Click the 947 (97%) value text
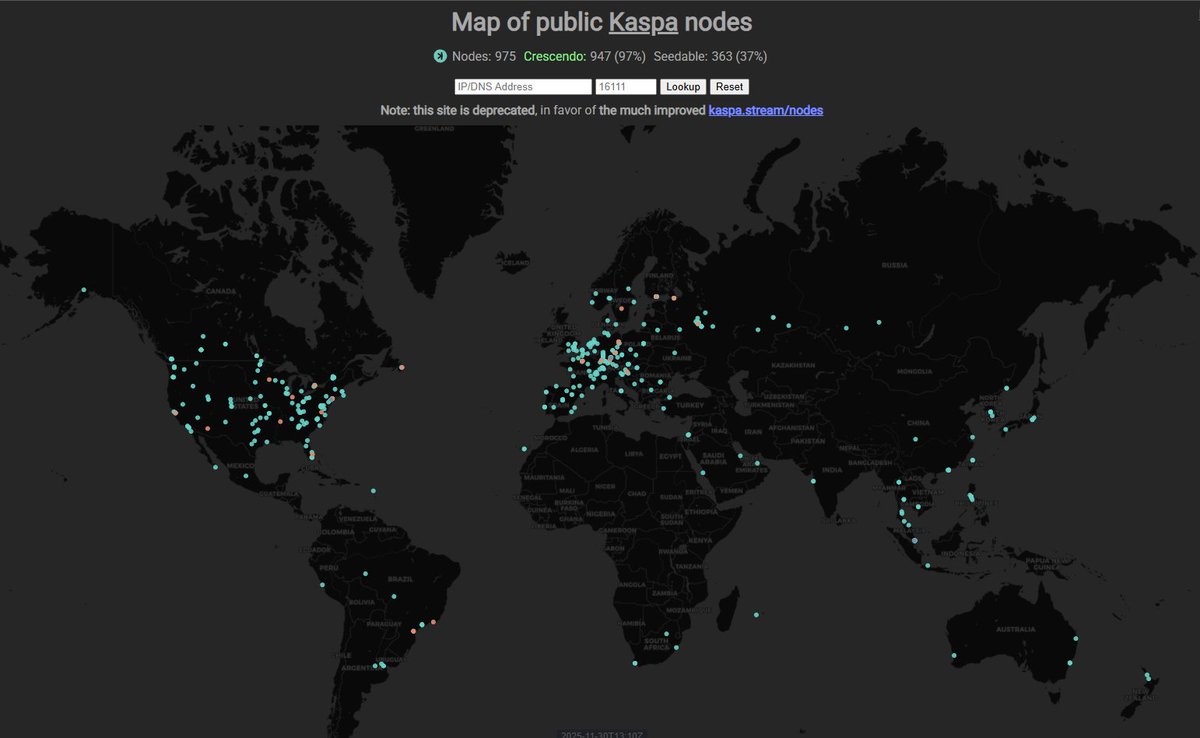The height and width of the screenshot is (738, 1200). pos(618,56)
